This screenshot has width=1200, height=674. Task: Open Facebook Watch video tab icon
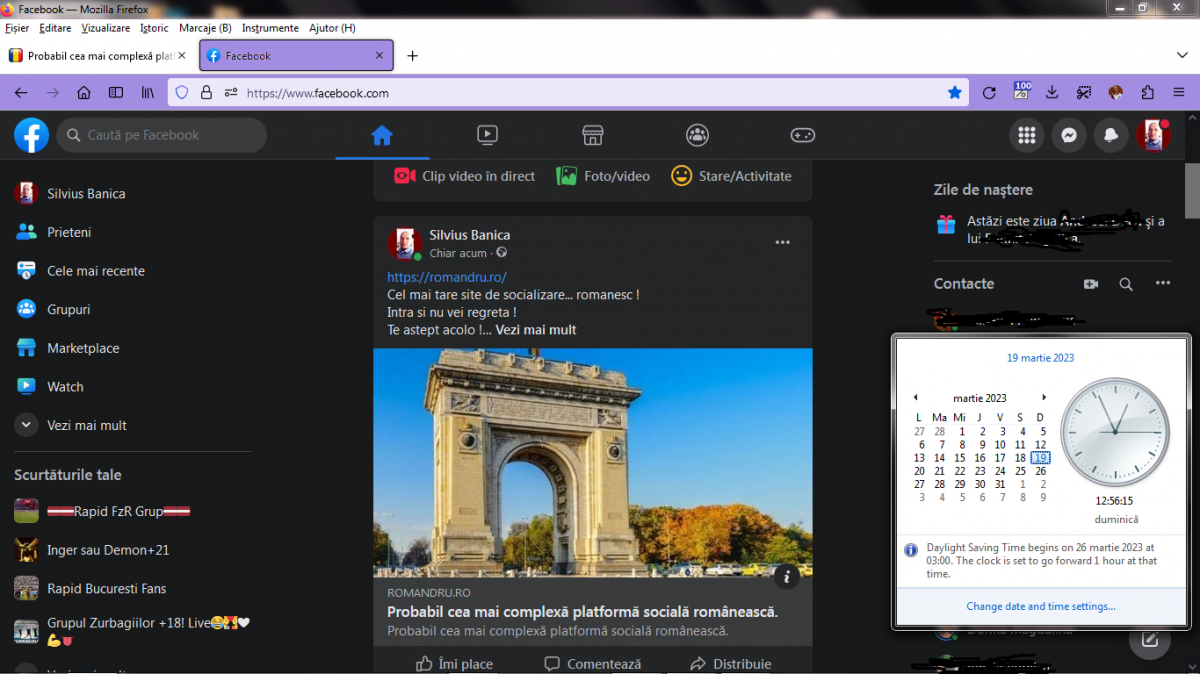[x=487, y=135]
